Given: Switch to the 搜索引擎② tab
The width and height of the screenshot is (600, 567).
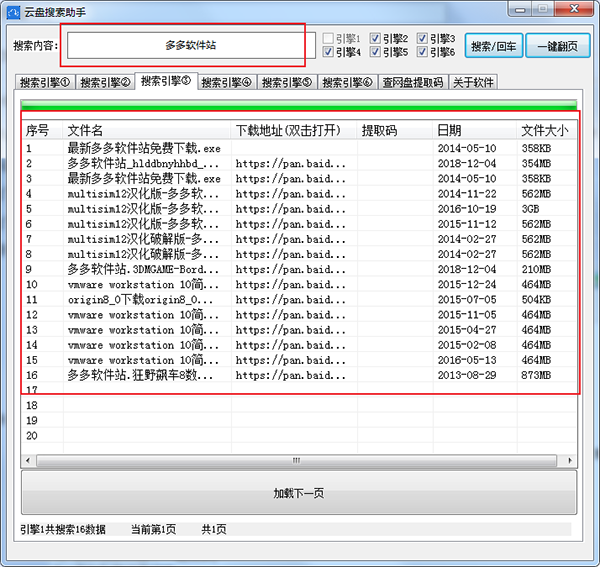Looking at the screenshot, I should pos(105,82).
